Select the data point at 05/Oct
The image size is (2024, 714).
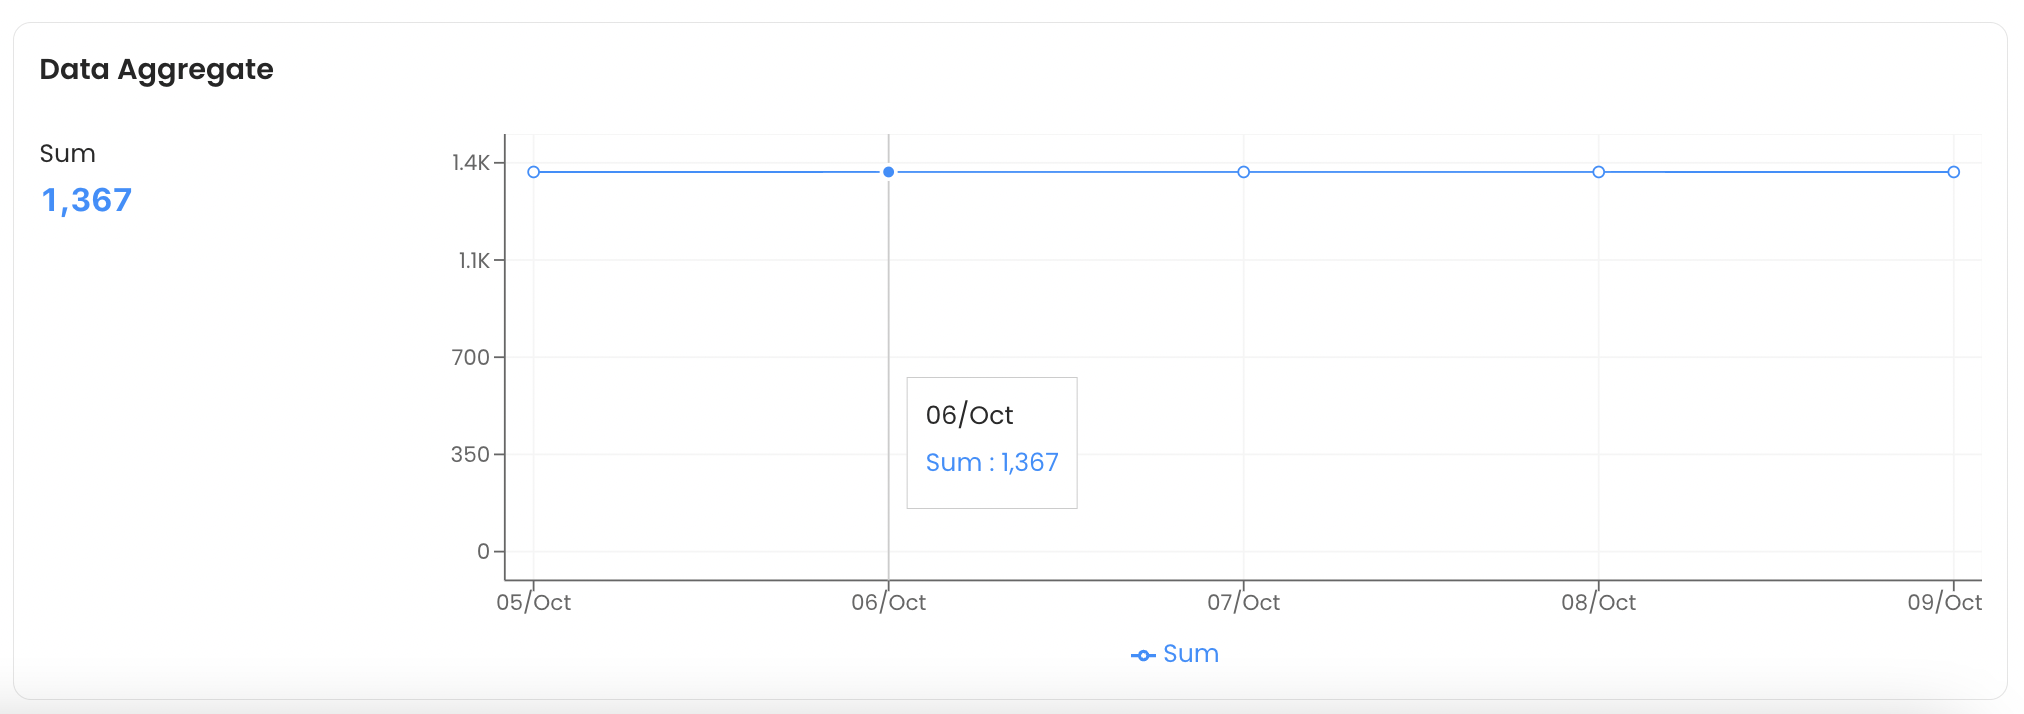pyautogui.click(x=533, y=171)
